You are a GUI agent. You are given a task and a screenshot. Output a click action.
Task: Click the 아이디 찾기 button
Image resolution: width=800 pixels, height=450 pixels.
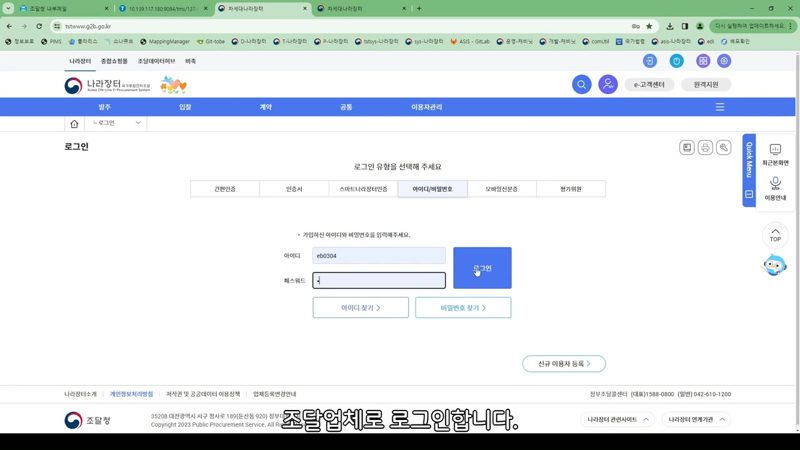(x=361, y=308)
